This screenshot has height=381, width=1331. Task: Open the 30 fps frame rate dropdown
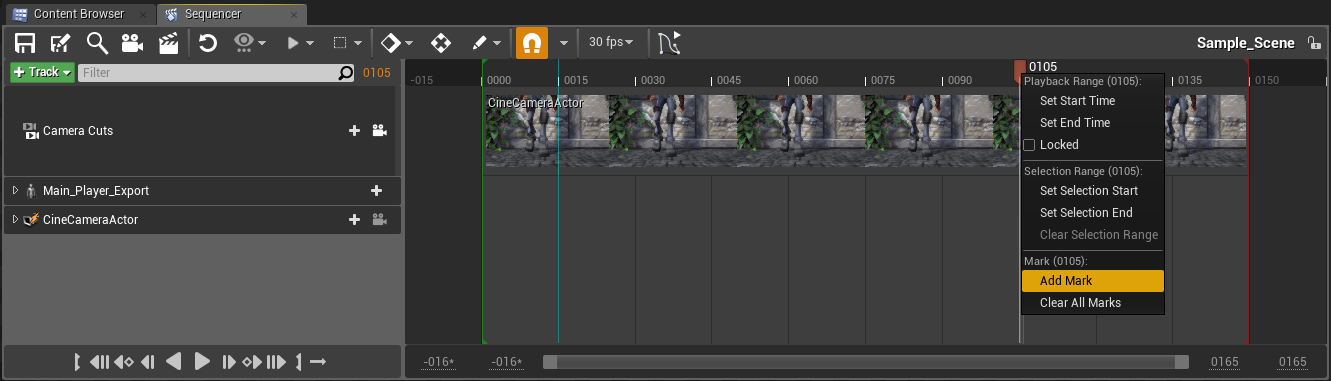[x=611, y=43]
